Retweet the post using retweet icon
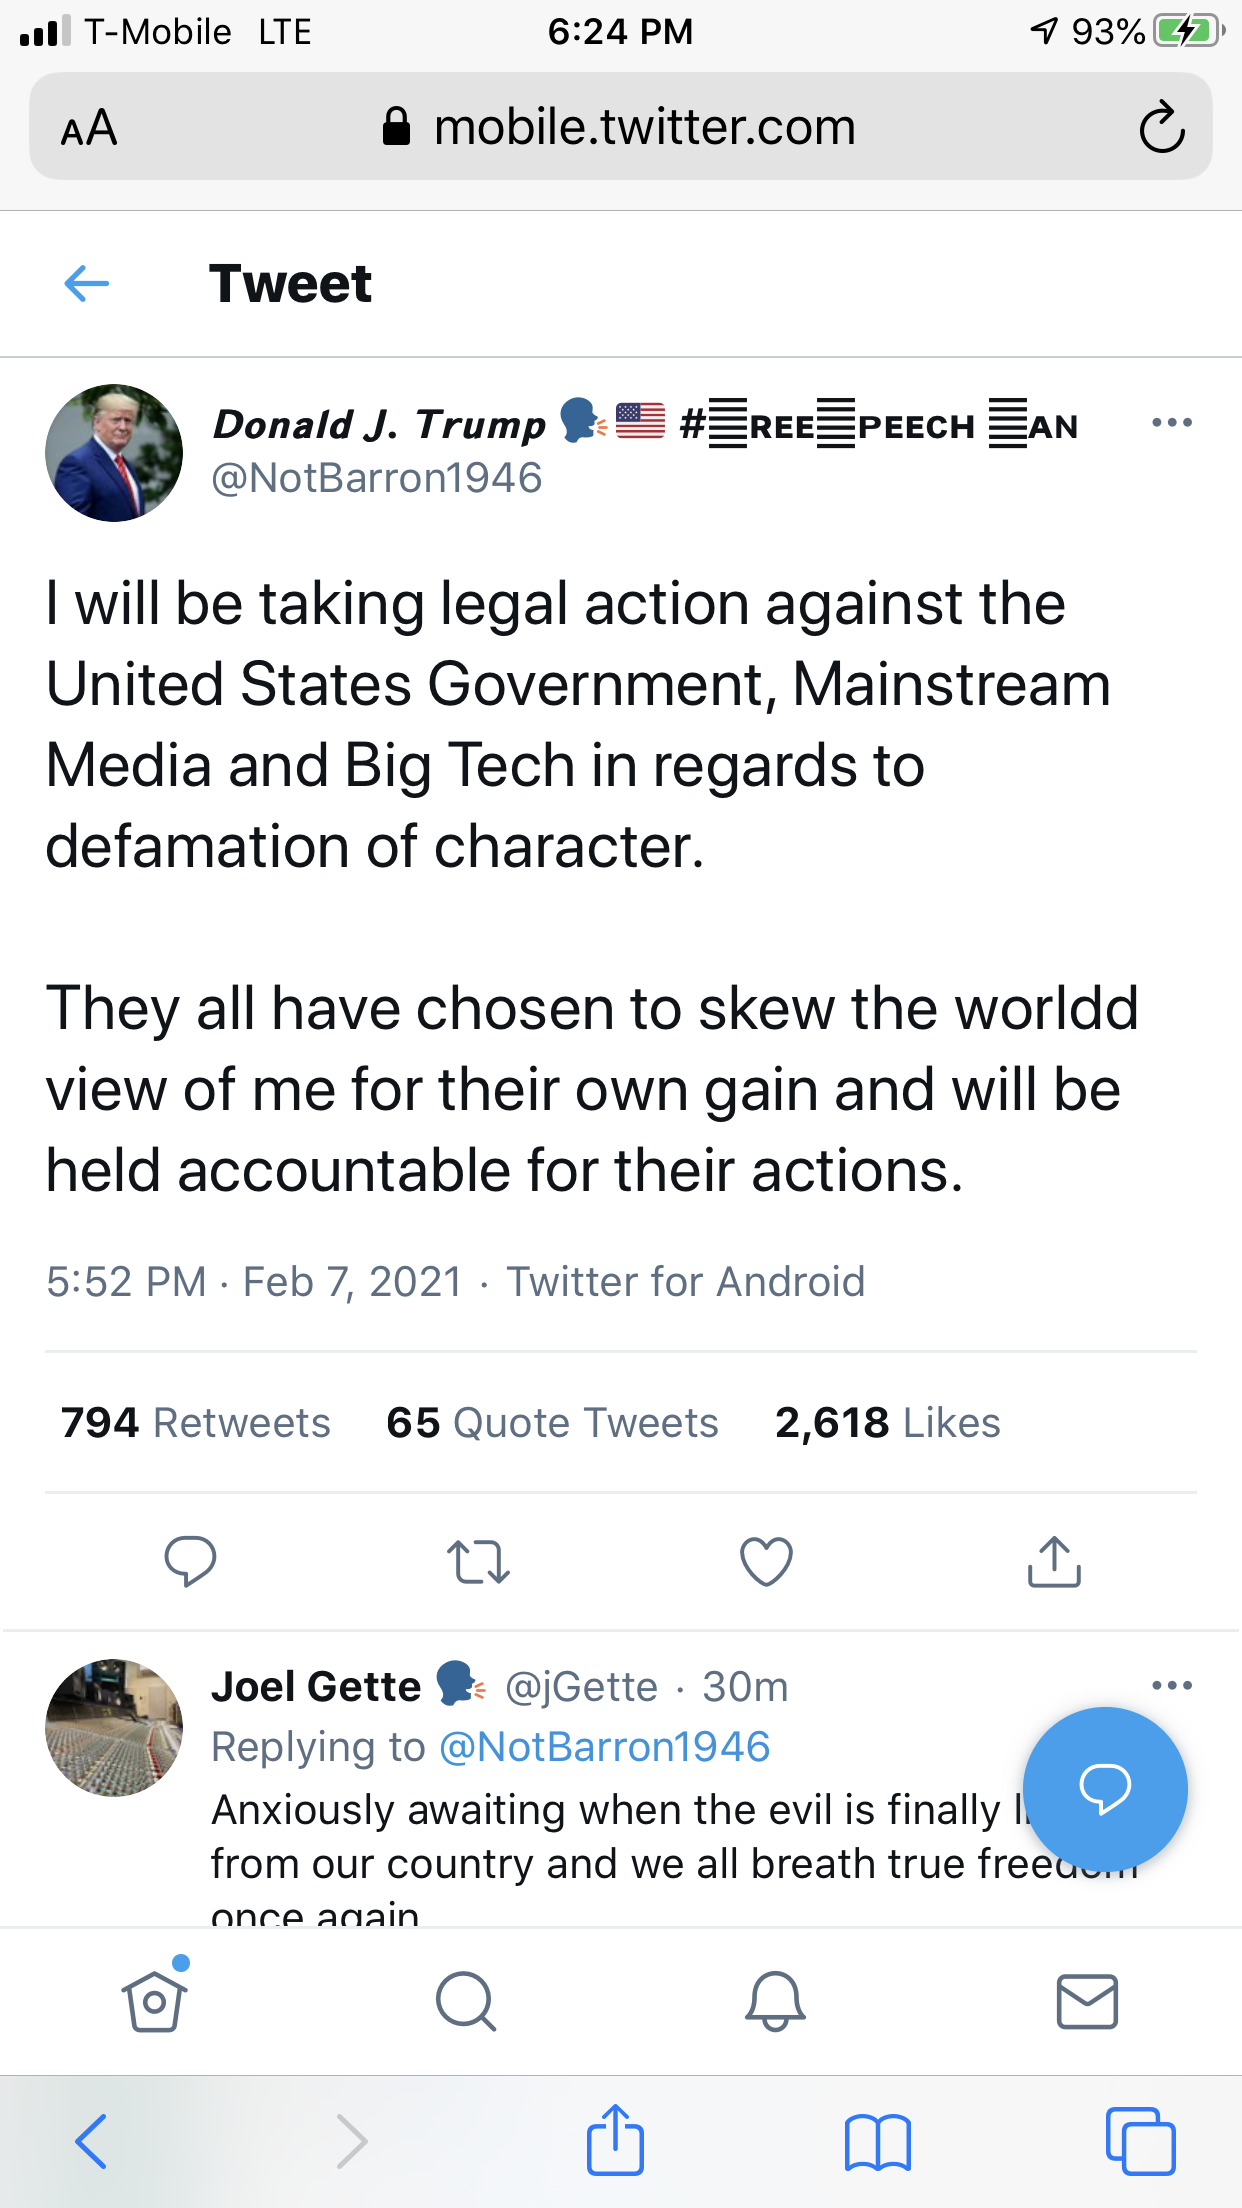This screenshot has width=1242, height=2208. pos(478,1562)
